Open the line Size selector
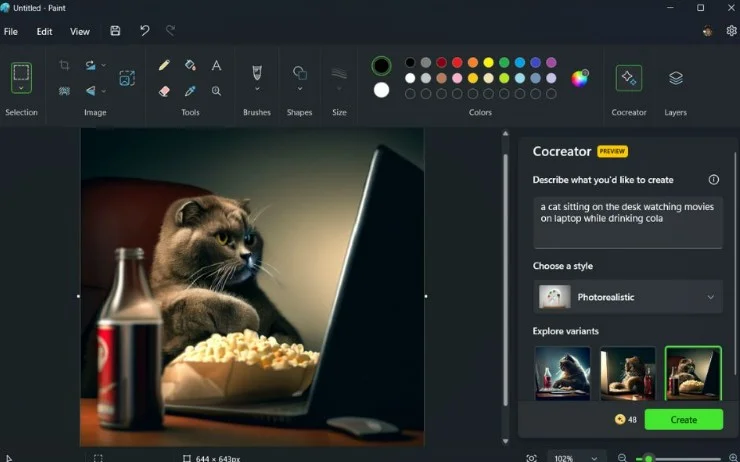The height and width of the screenshot is (462, 740). [339, 73]
